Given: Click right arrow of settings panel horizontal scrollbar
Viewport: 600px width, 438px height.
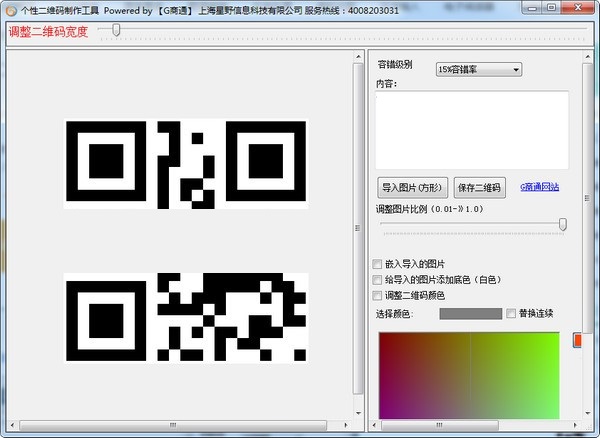Looking at the screenshot, I should [576, 425].
